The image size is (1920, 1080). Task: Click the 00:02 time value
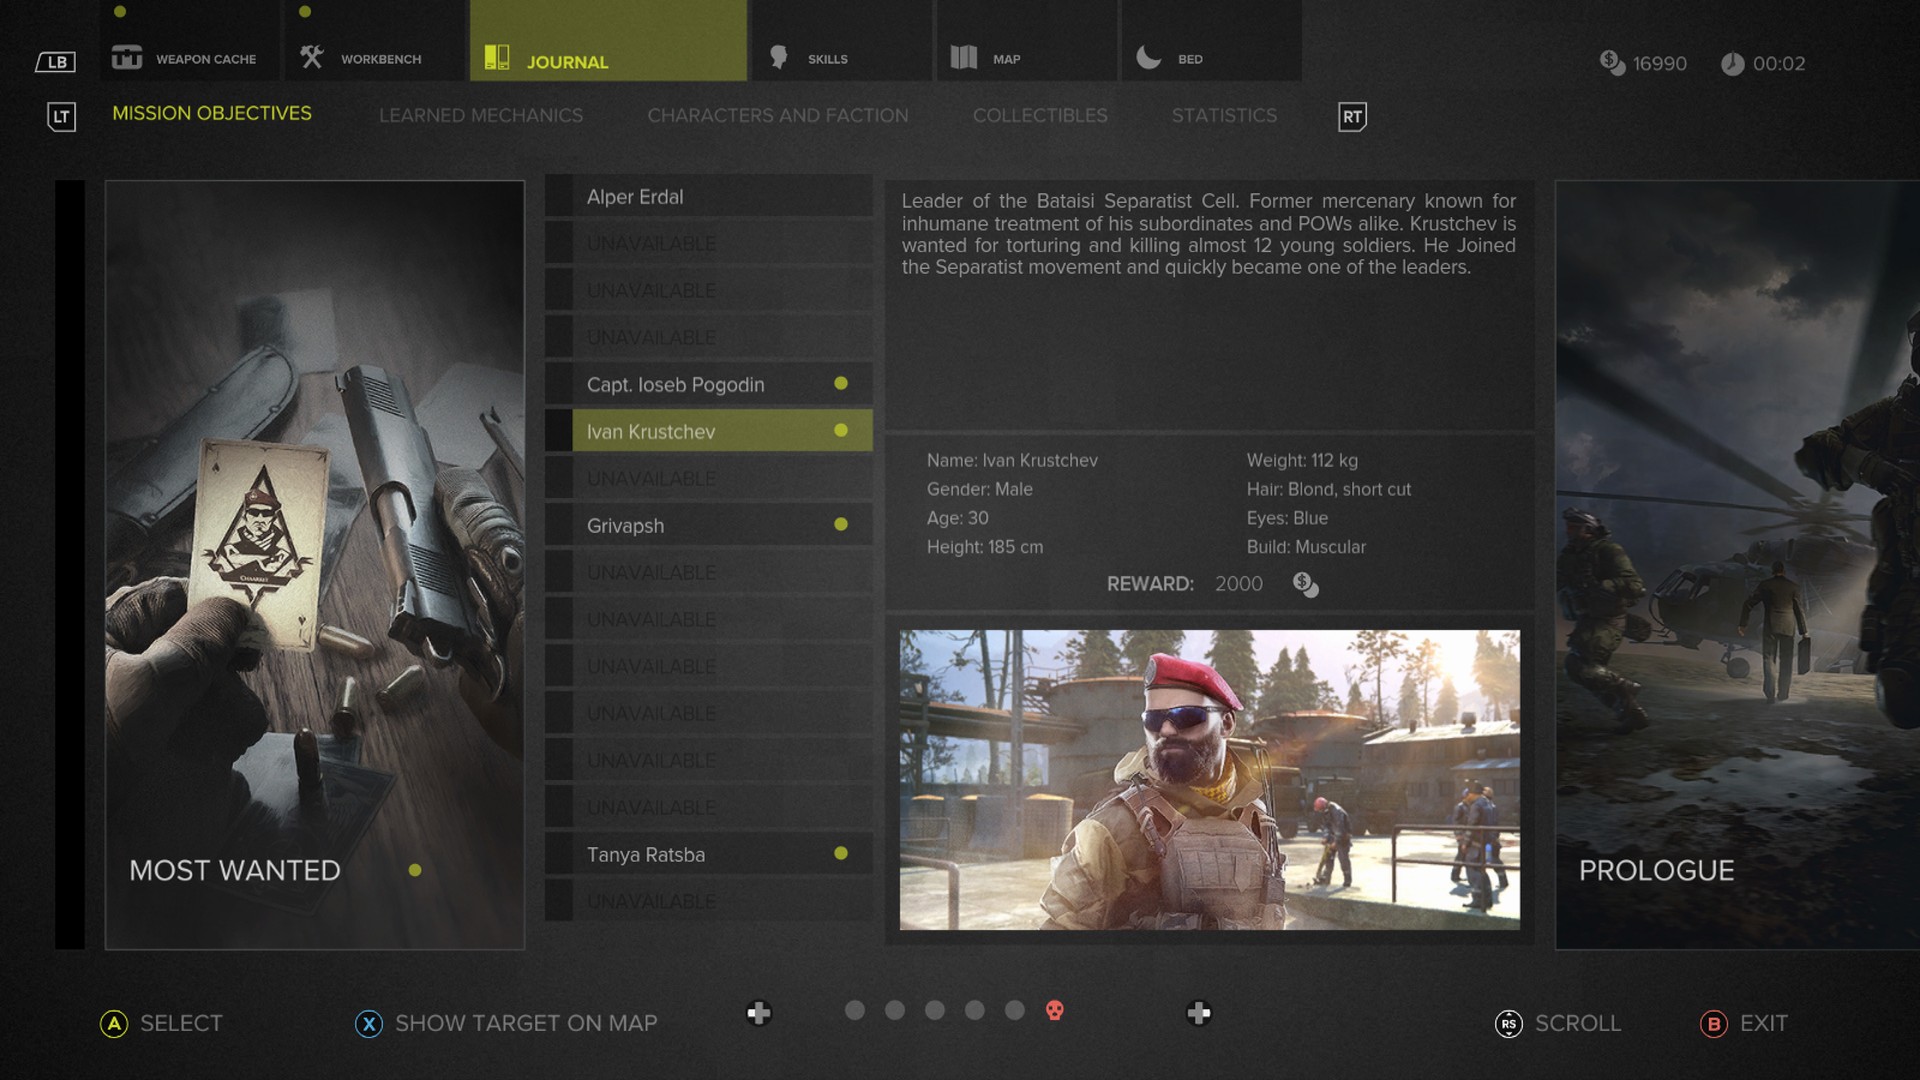pyautogui.click(x=1779, y=64)
